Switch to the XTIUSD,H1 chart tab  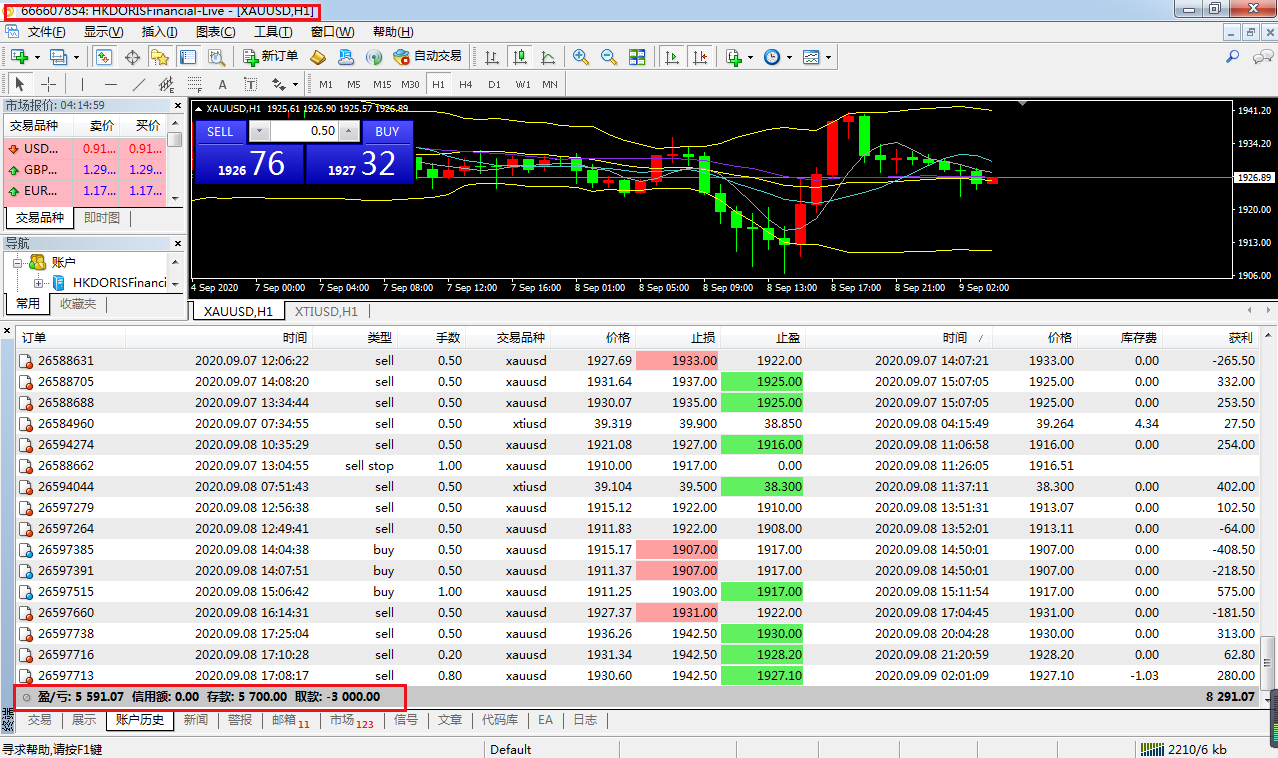point(325,311)
